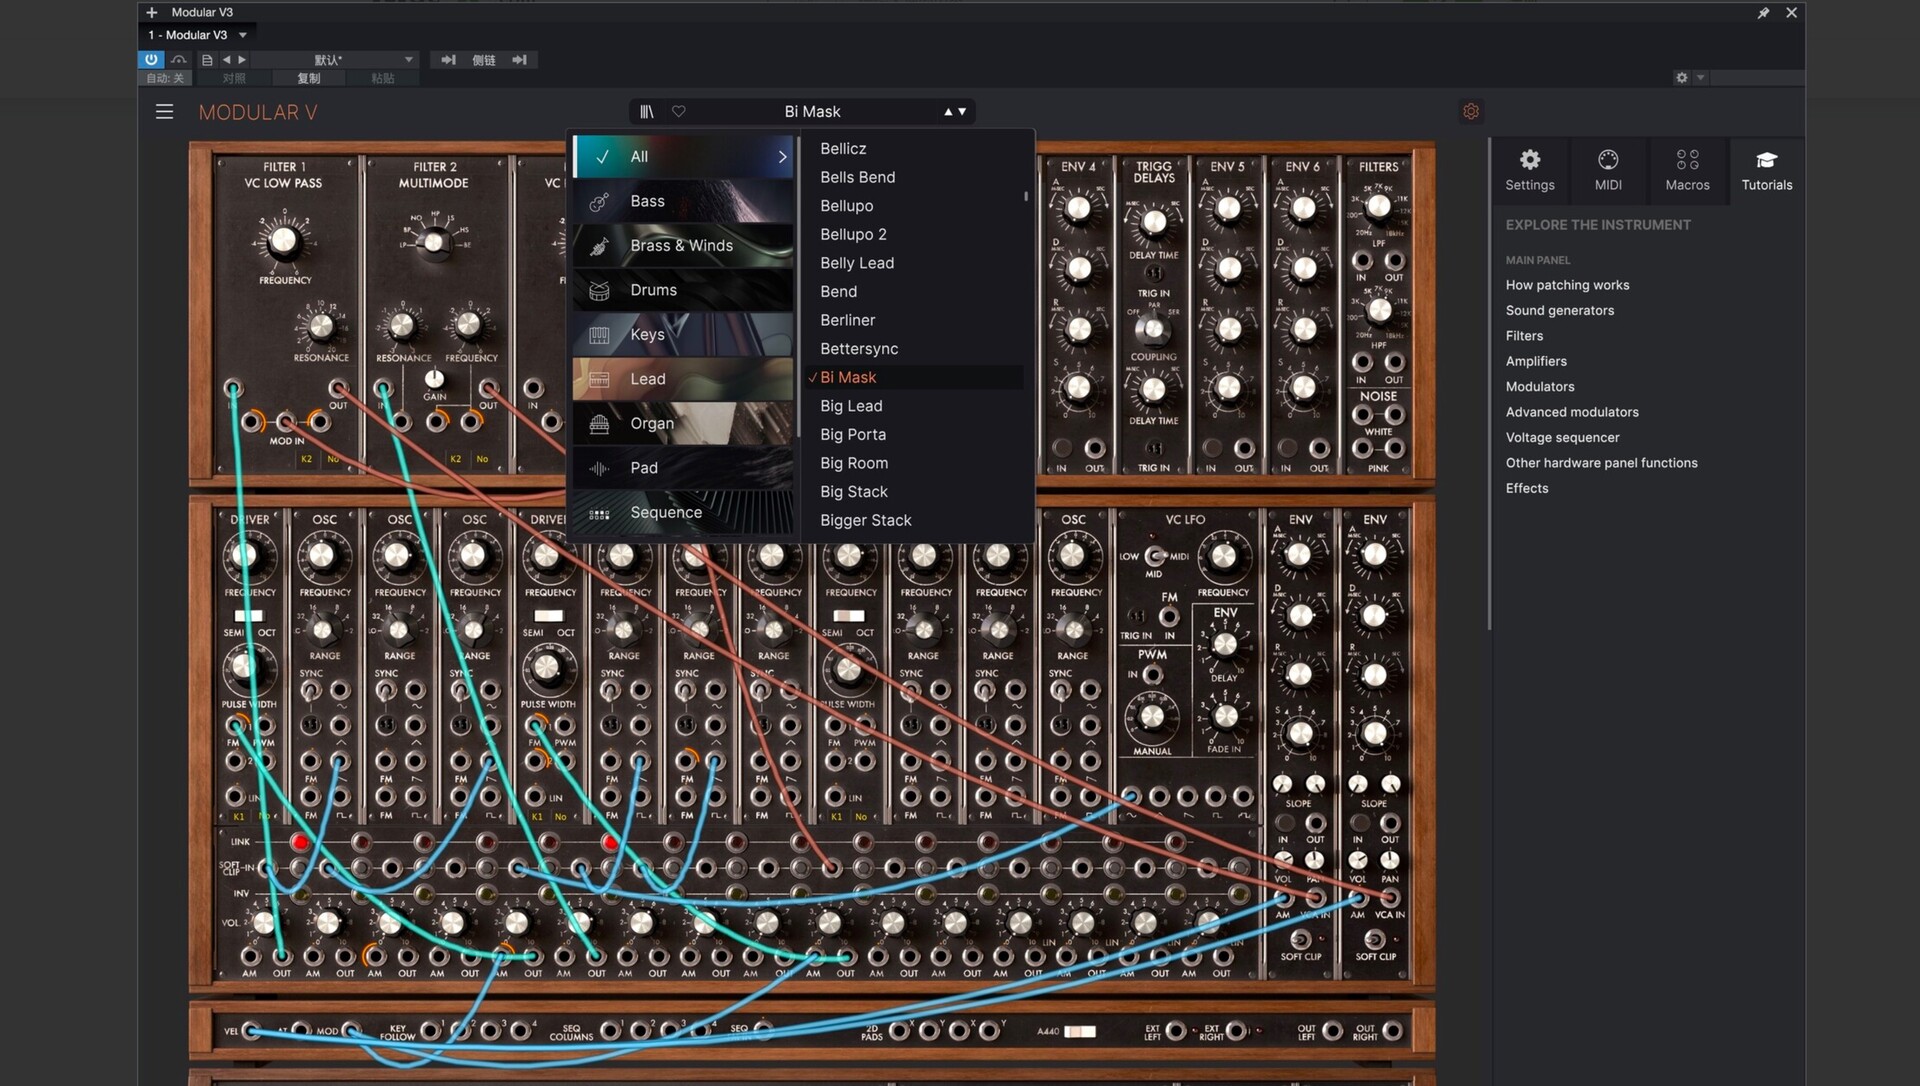1920x1086 pixels.
Task: Expand the All category chevron
Action: [782, 157]
